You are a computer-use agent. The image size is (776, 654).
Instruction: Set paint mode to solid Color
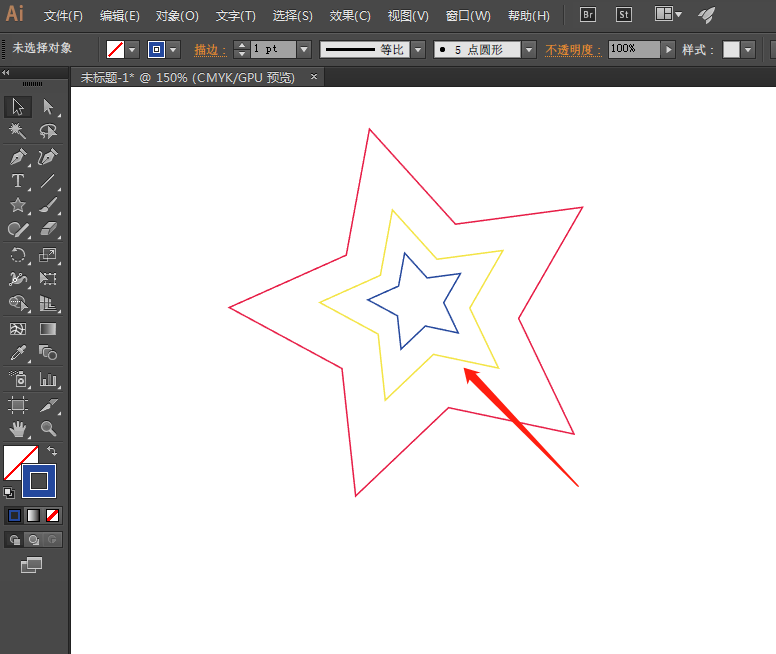(x=14, y=515)
